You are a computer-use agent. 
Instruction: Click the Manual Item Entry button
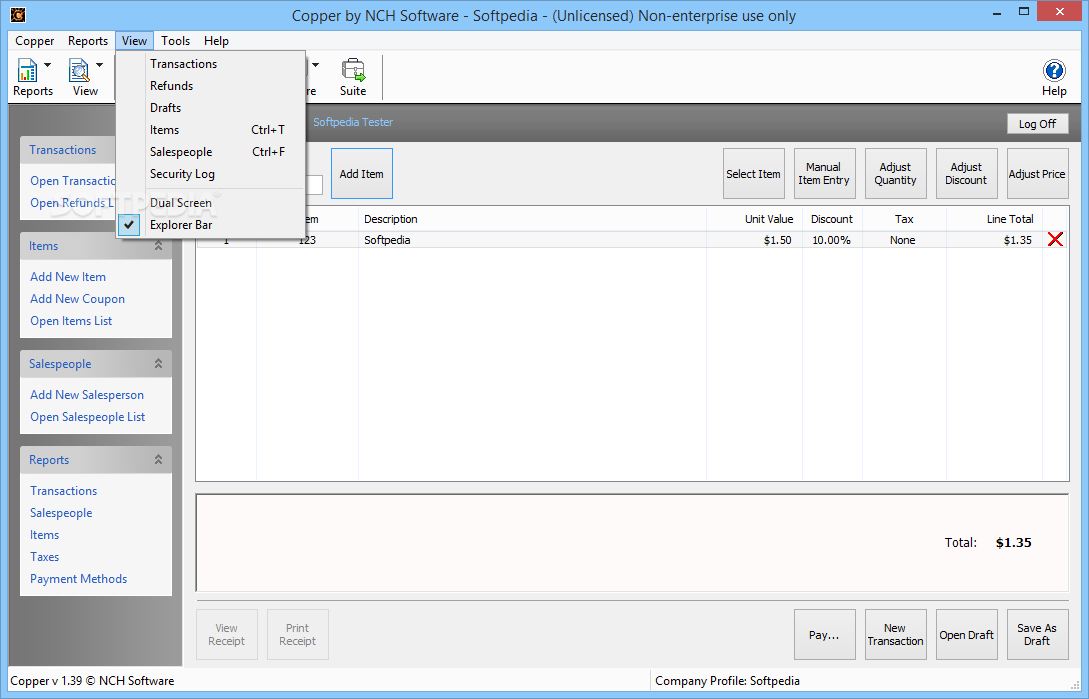click(824, 174)
